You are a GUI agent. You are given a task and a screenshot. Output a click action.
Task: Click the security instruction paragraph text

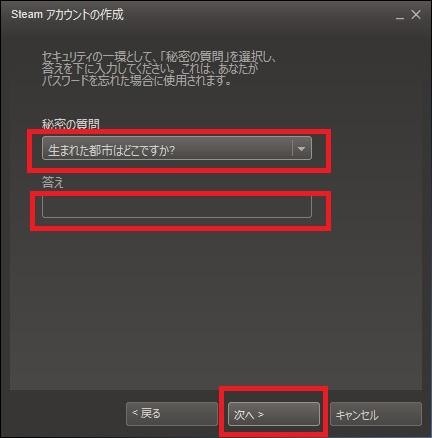[x=159, y=69]
